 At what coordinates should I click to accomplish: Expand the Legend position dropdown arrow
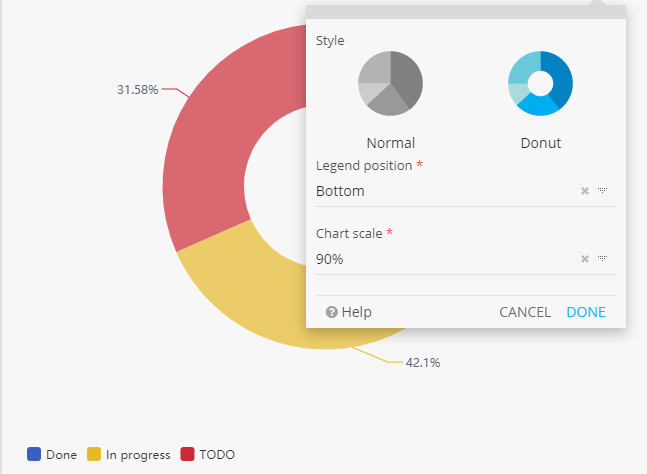tap(603, 191)
